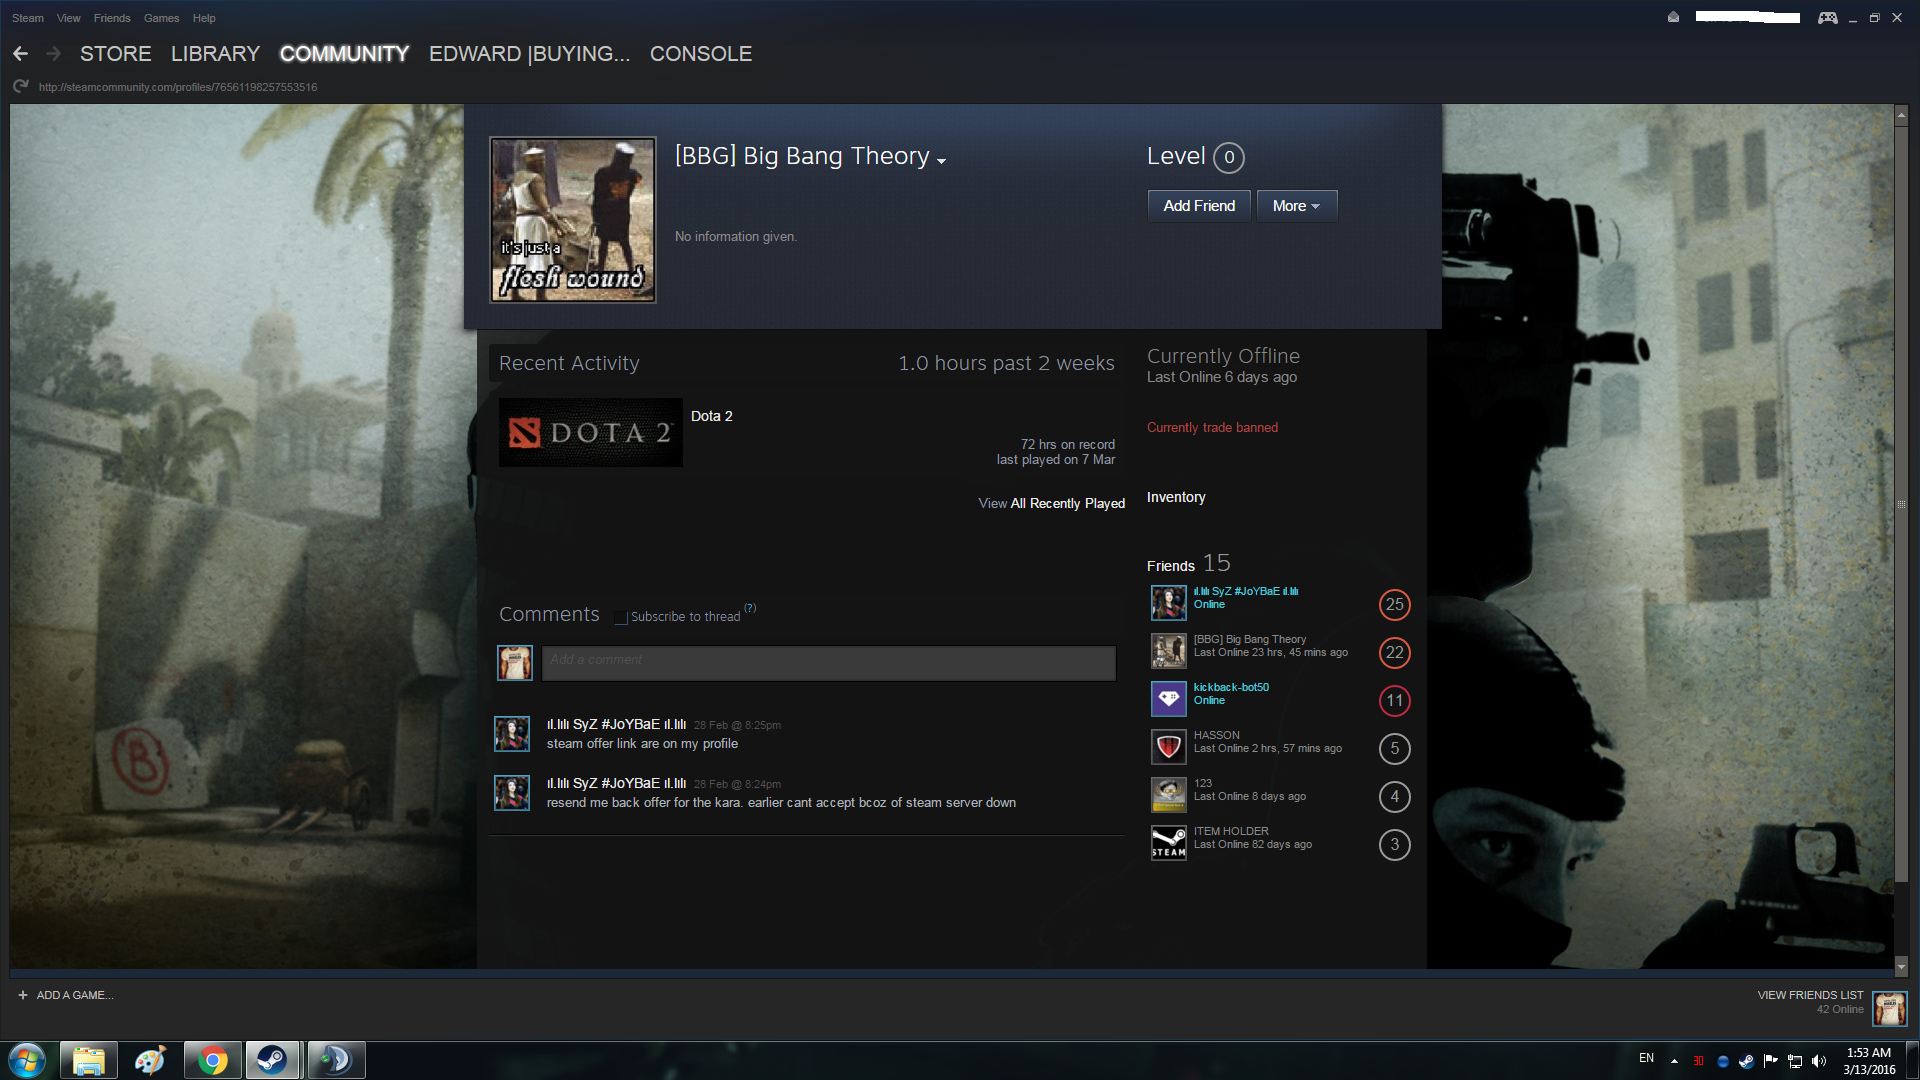This screenshot has width=1920, height=1080.
Task: Click the notifications inbox icon in the title bar
Action: click(1673, 17)
